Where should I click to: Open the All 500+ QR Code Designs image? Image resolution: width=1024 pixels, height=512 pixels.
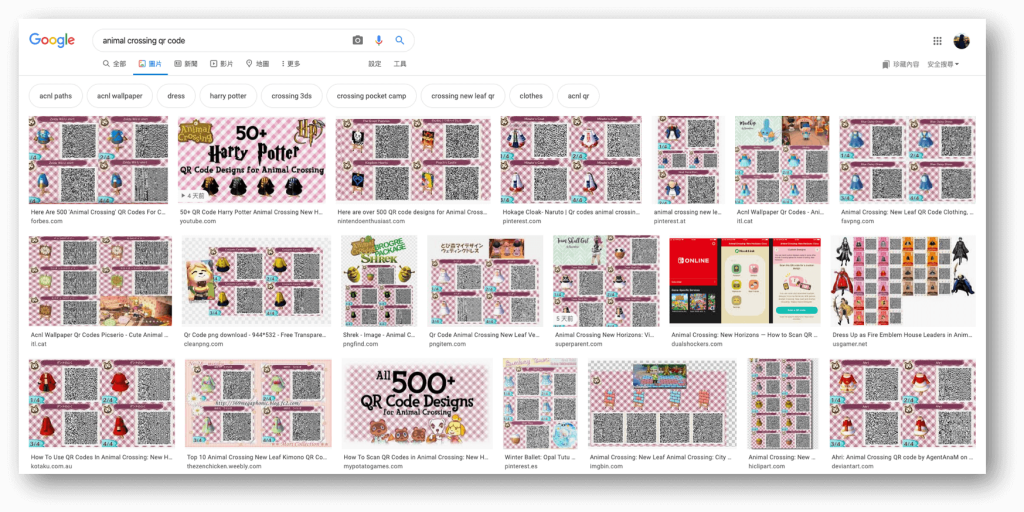tap(417, 404)
